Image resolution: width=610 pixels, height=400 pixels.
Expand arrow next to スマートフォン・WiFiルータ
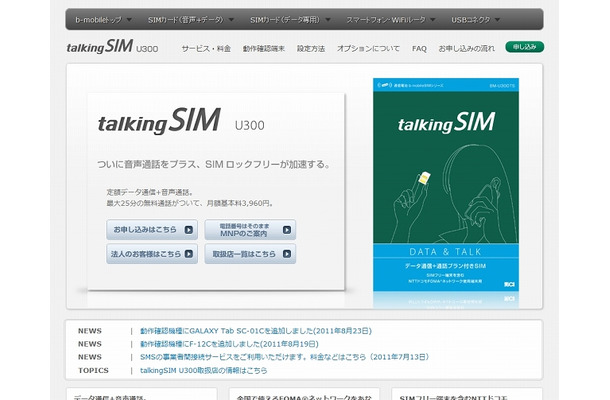coord(432,19)
